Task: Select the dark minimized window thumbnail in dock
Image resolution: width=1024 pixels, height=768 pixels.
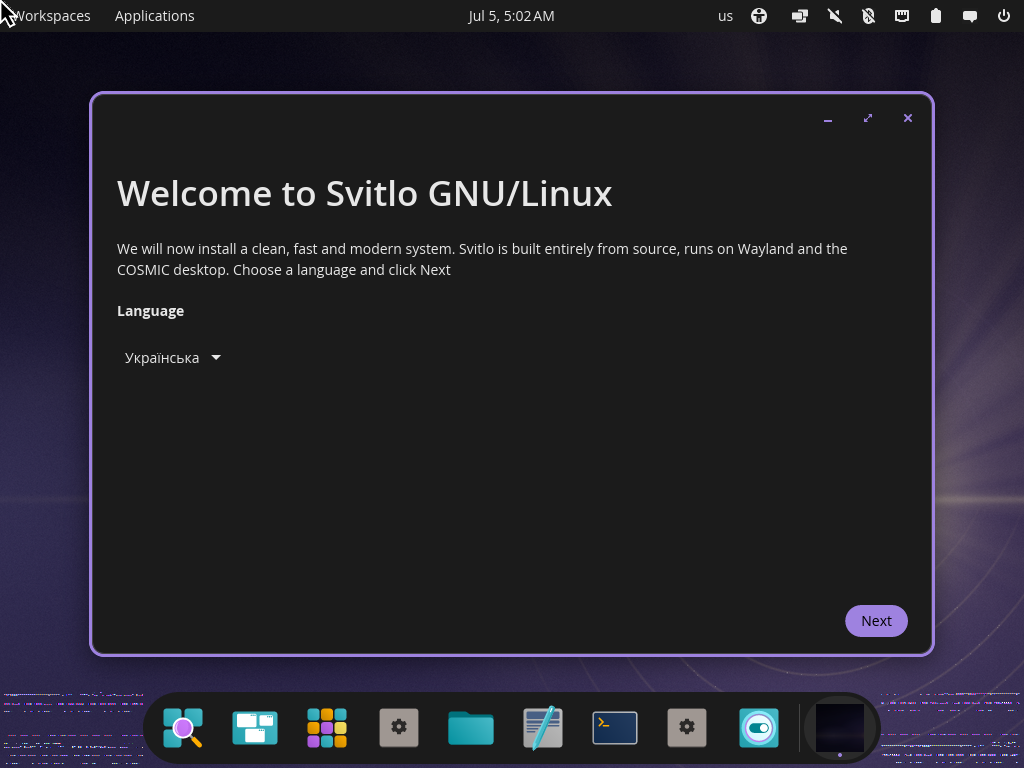Action: tap(840, 728)
